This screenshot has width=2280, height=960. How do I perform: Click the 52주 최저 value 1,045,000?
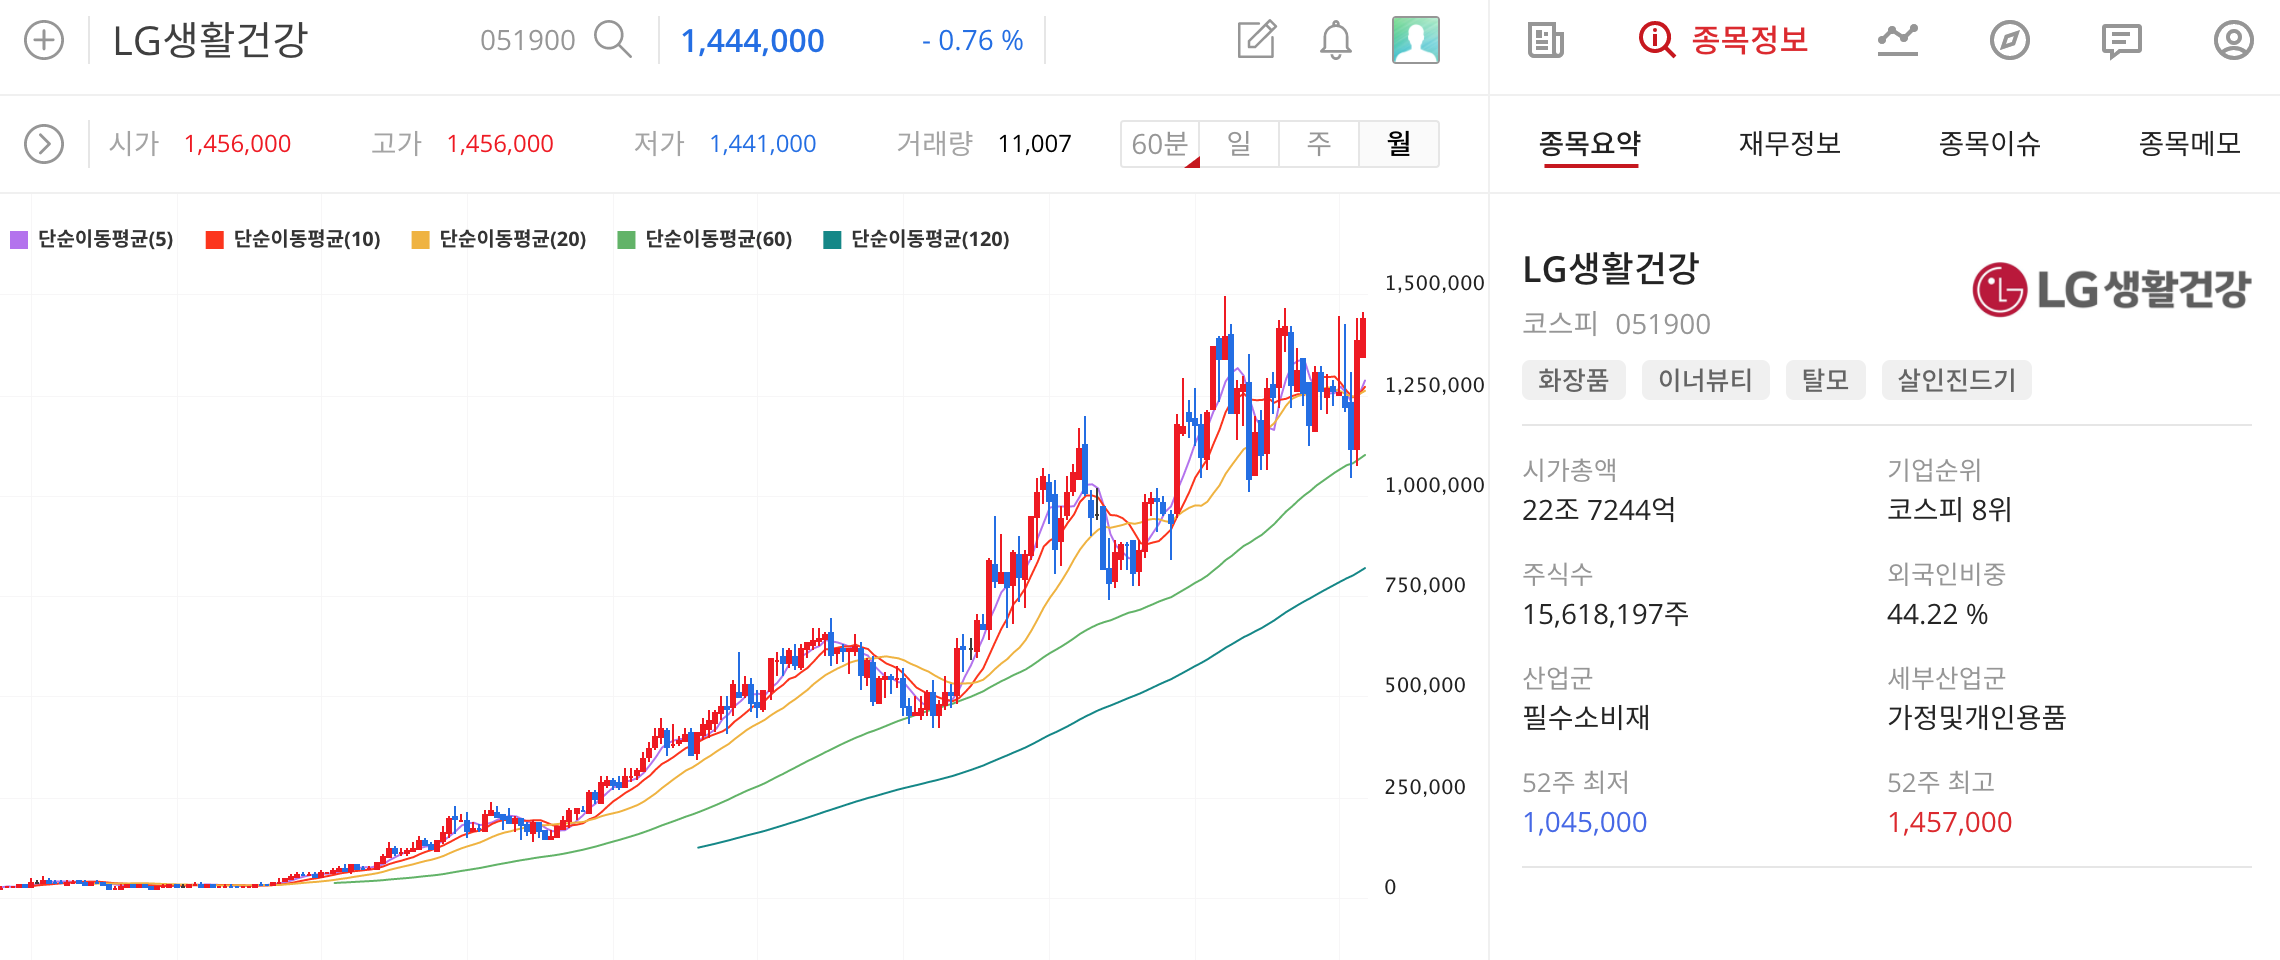[x=1585, y=822]
